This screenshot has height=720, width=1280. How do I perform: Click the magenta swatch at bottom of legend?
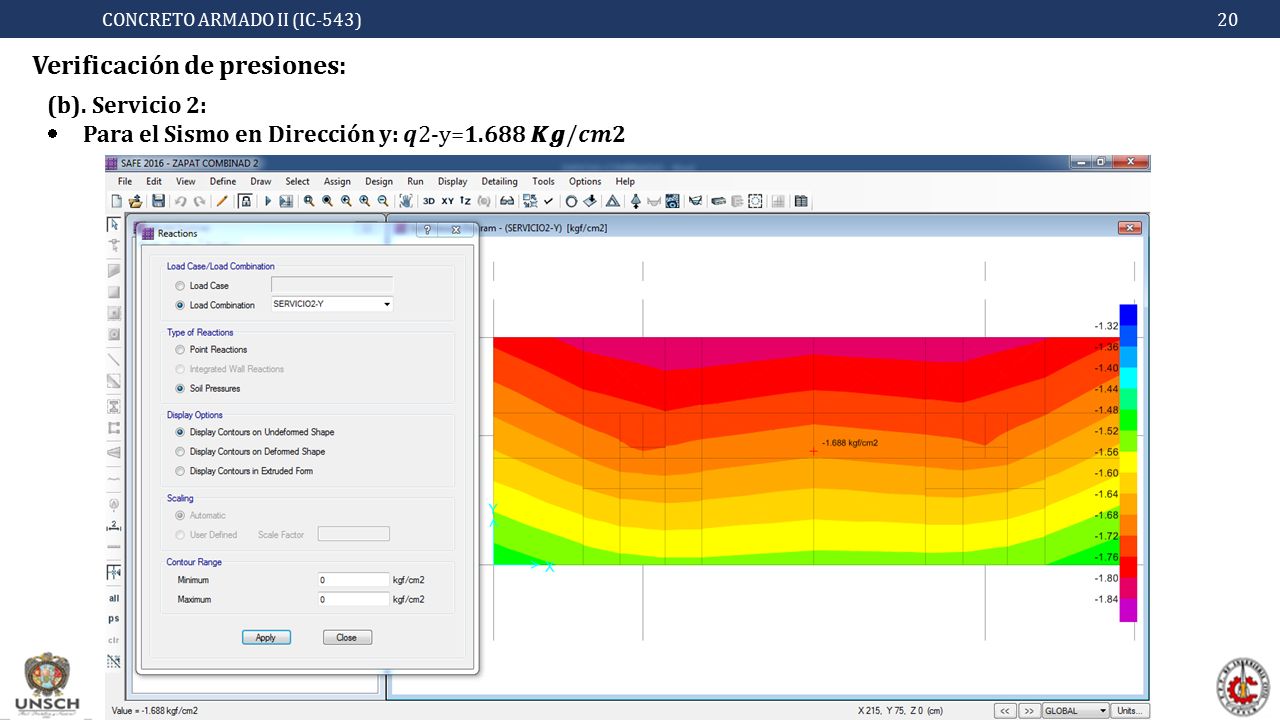point(1128,611)
